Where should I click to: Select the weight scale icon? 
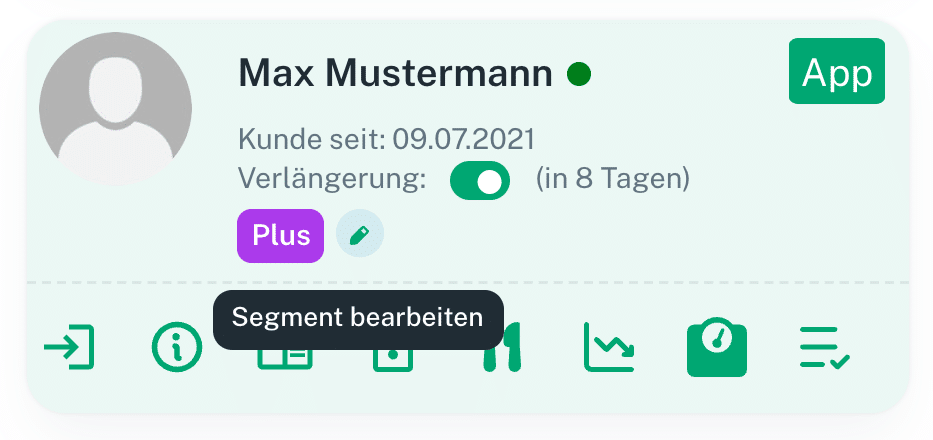tap(717, 347)
